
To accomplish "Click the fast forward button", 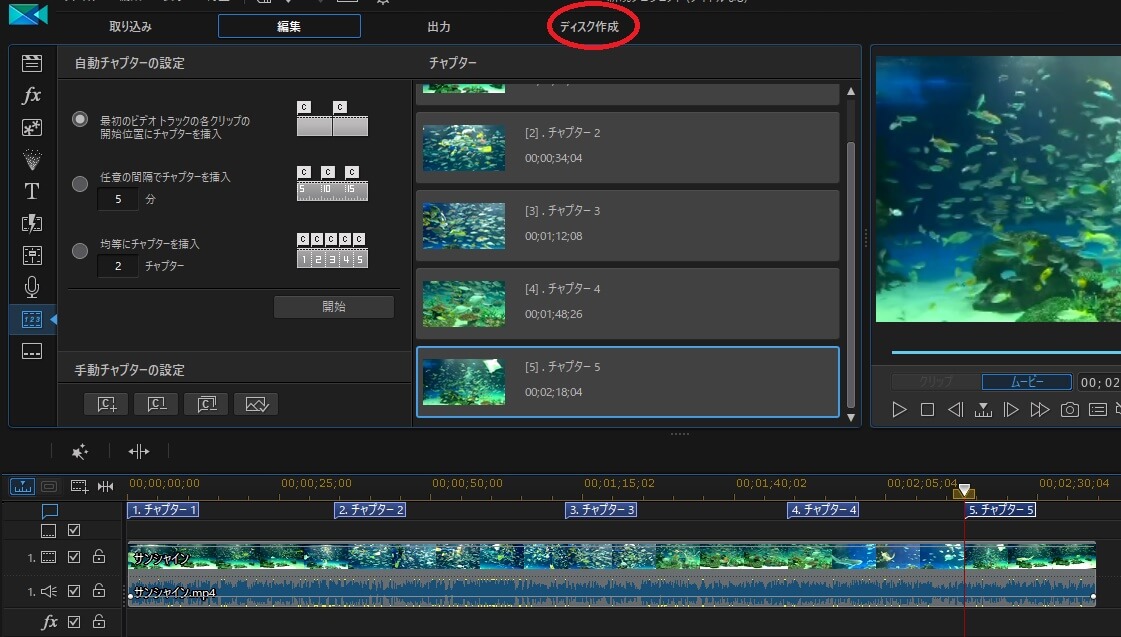I will click(1039, 410).
